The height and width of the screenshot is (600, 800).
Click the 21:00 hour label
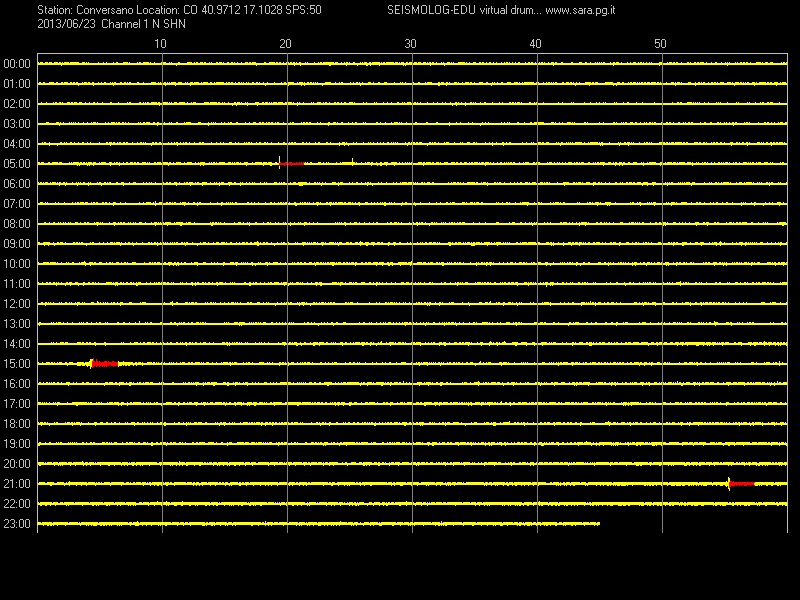(x=17, y=484)
